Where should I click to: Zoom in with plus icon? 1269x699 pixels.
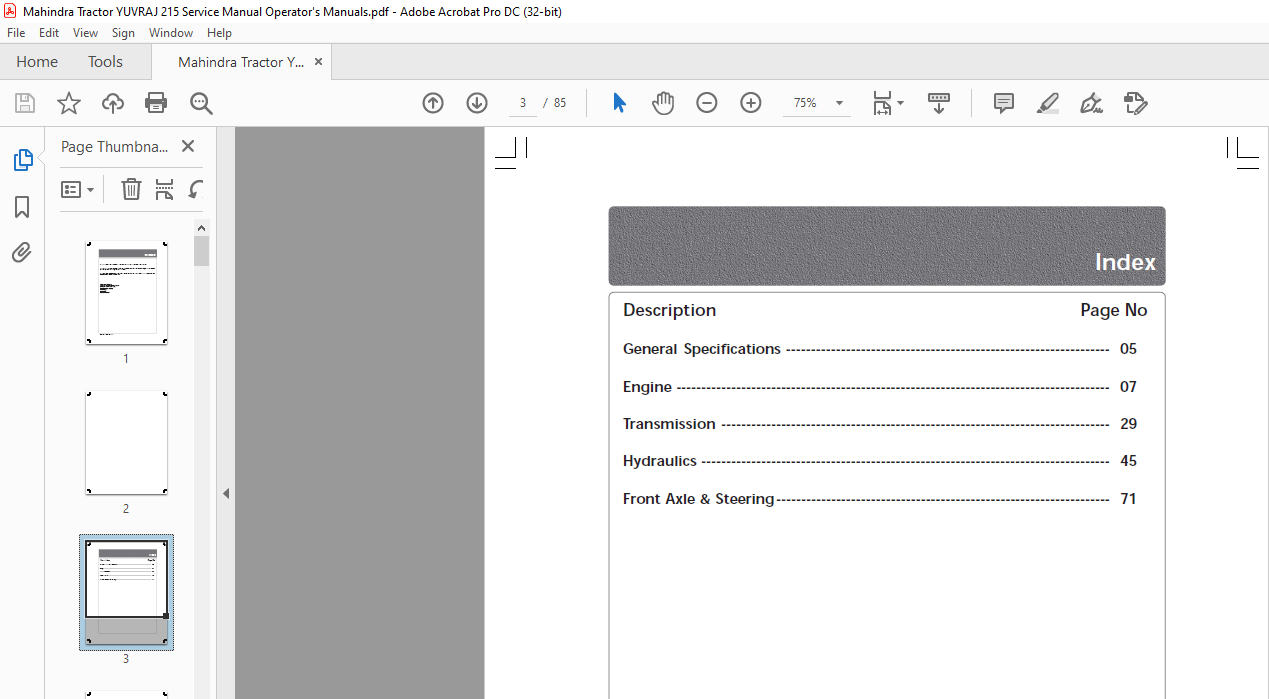[x=751, y=103]
